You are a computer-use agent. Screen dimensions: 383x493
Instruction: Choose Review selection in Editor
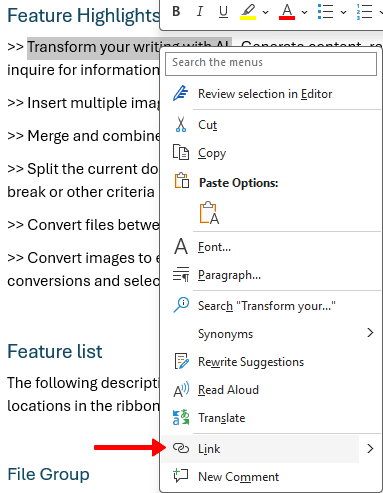tap(271, 94)
